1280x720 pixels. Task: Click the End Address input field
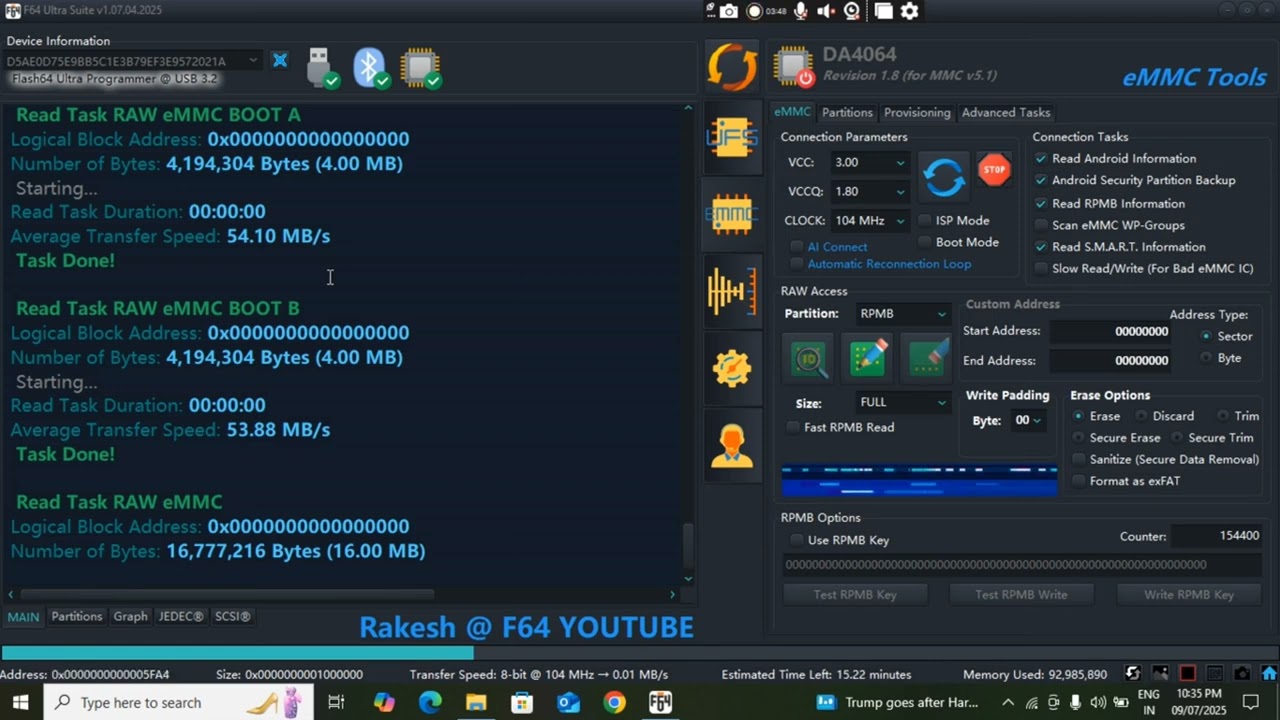[x=1112, y=361]
